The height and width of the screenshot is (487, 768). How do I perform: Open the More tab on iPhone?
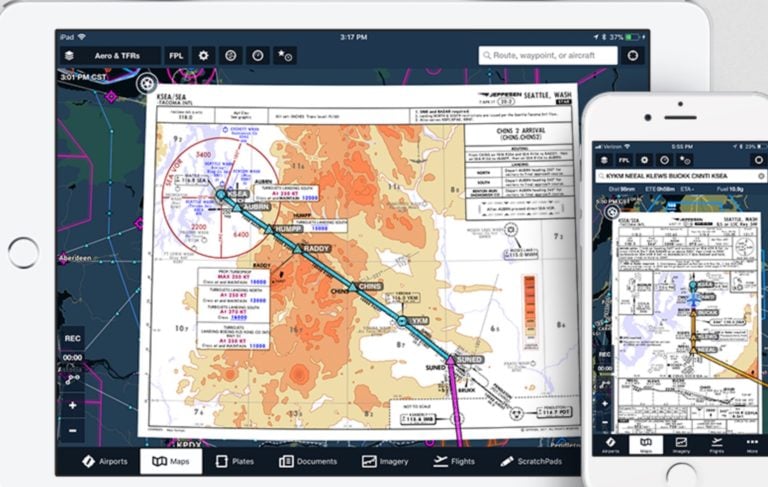pyautogui.click(x=752, y=445)
